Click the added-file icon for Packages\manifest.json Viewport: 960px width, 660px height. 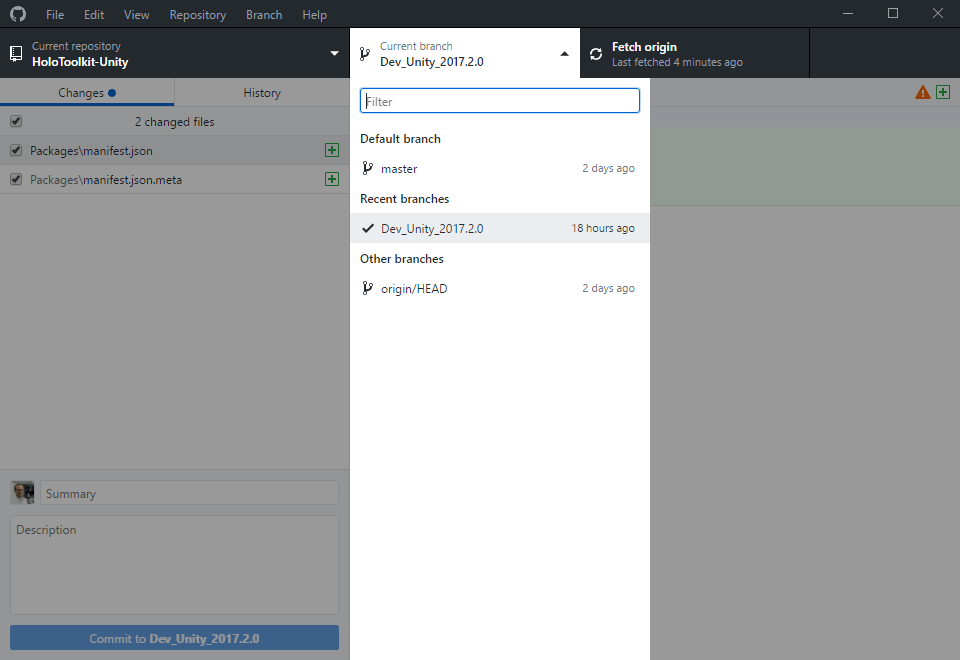point(332,150)
